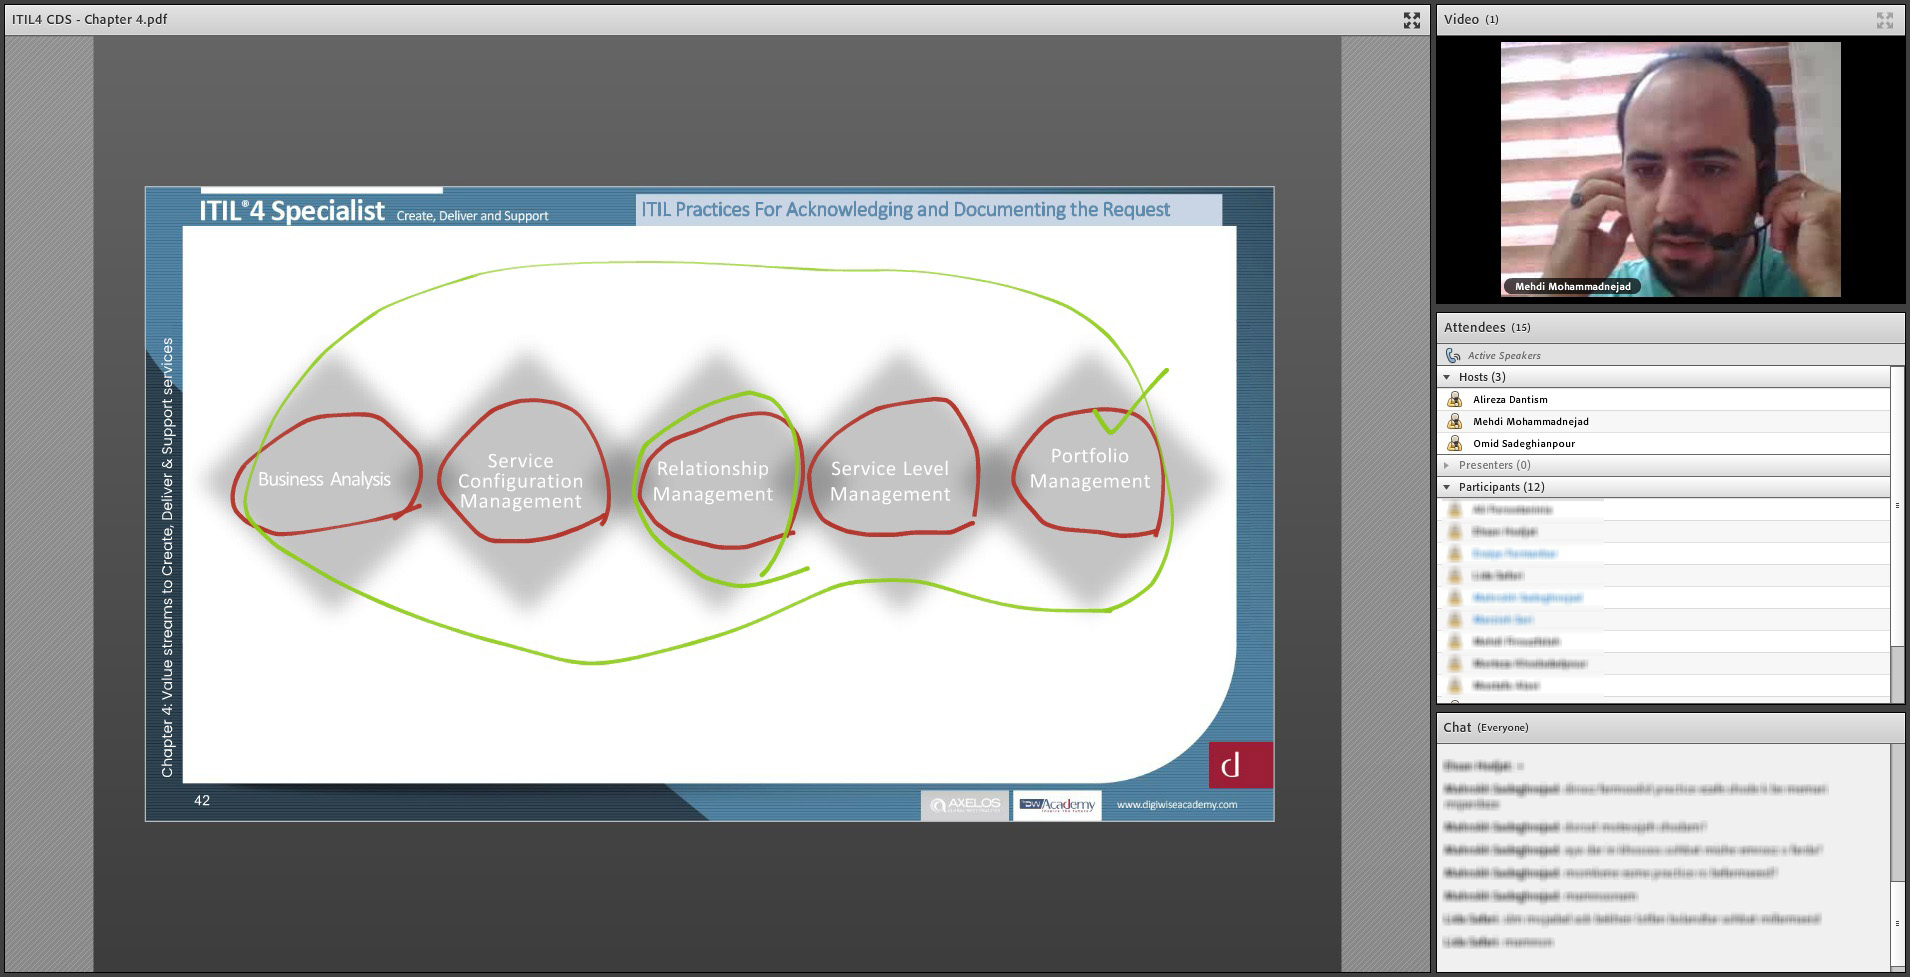Click the 'Active Speakers' label
The height and width of the screenshot is (977, 1910).
pyautogui.click(x=1504, y=355)
